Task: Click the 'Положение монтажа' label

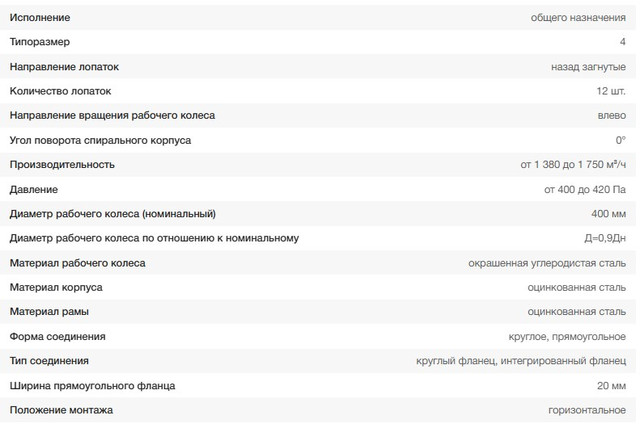Action: point(61,410)
